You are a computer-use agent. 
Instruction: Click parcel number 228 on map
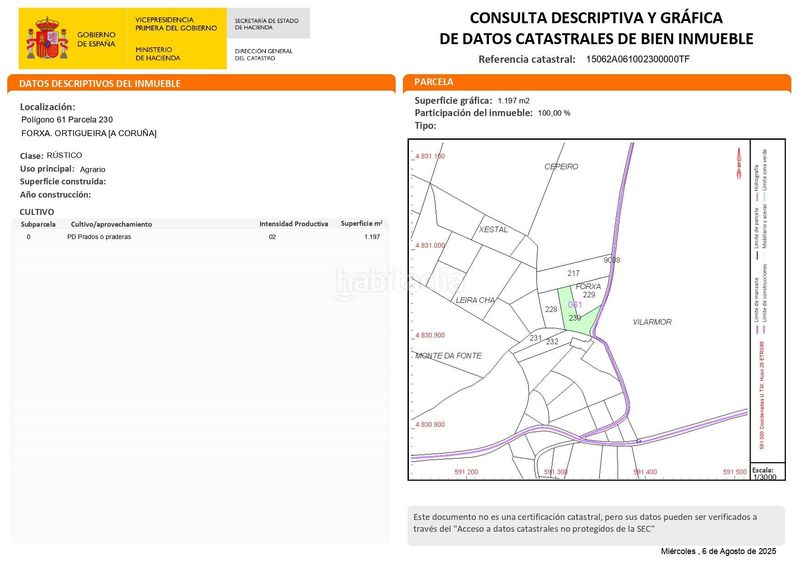(551, 309)
